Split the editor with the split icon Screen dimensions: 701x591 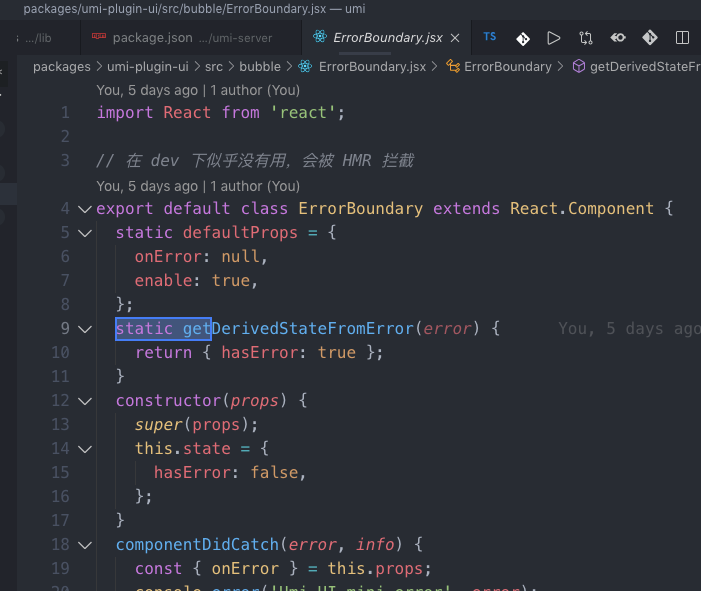682,38
